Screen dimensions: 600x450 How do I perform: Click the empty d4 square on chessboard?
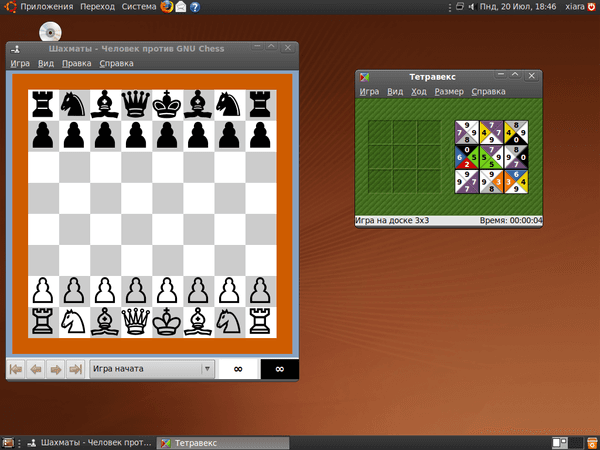coord(136,229)
